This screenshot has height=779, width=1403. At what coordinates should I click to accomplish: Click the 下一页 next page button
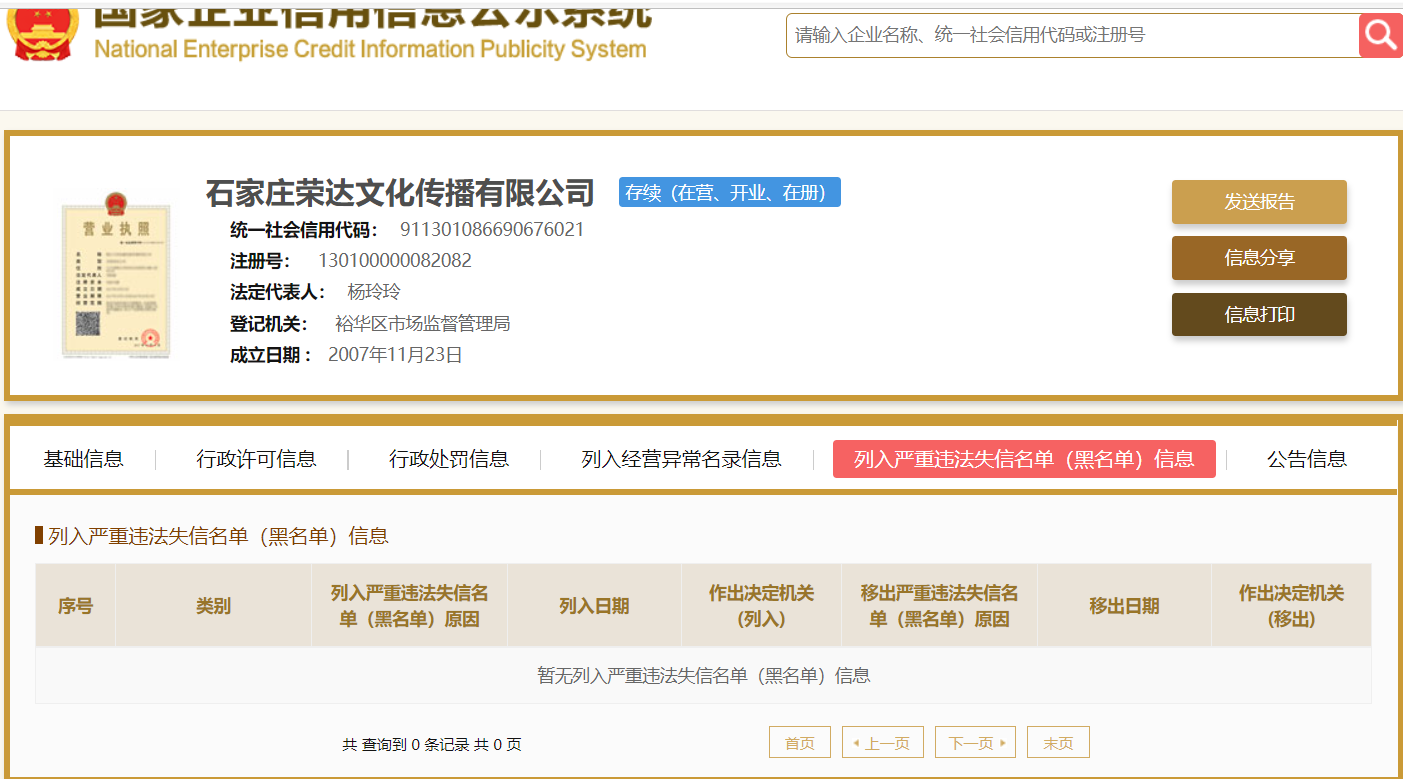coord(975,742)
